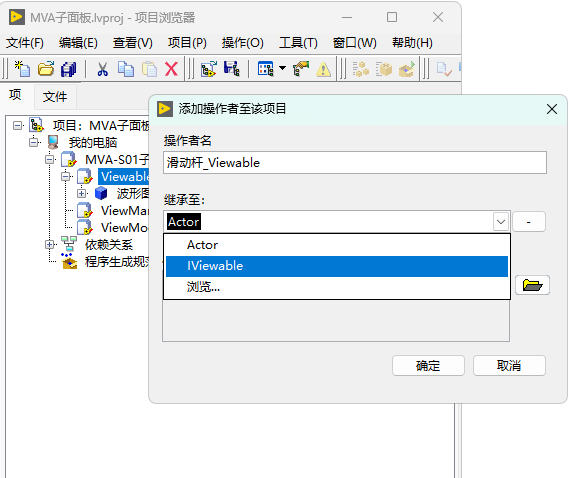572x478 pixels.
Task: Click the yellow warning triangle icon
Action: pyautogui.click(x=324, y=69)
